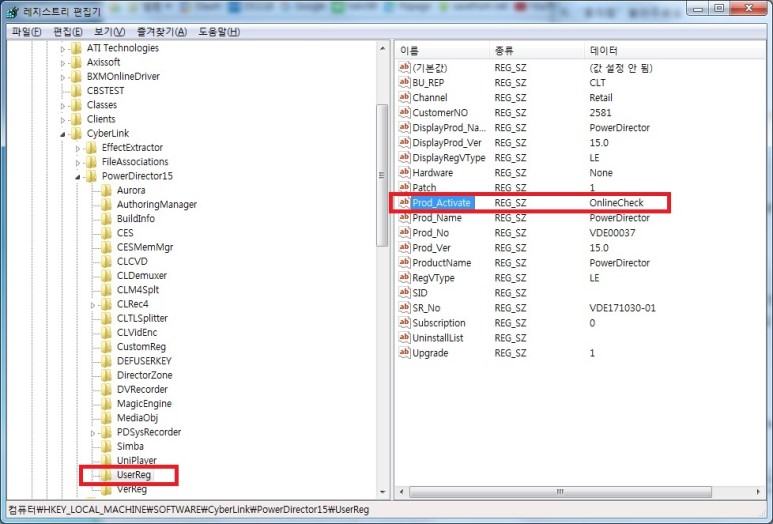The height and width of the screenshot is (524, 773).
Task: Click the string icon of Channel
Action: coord(404,98)
